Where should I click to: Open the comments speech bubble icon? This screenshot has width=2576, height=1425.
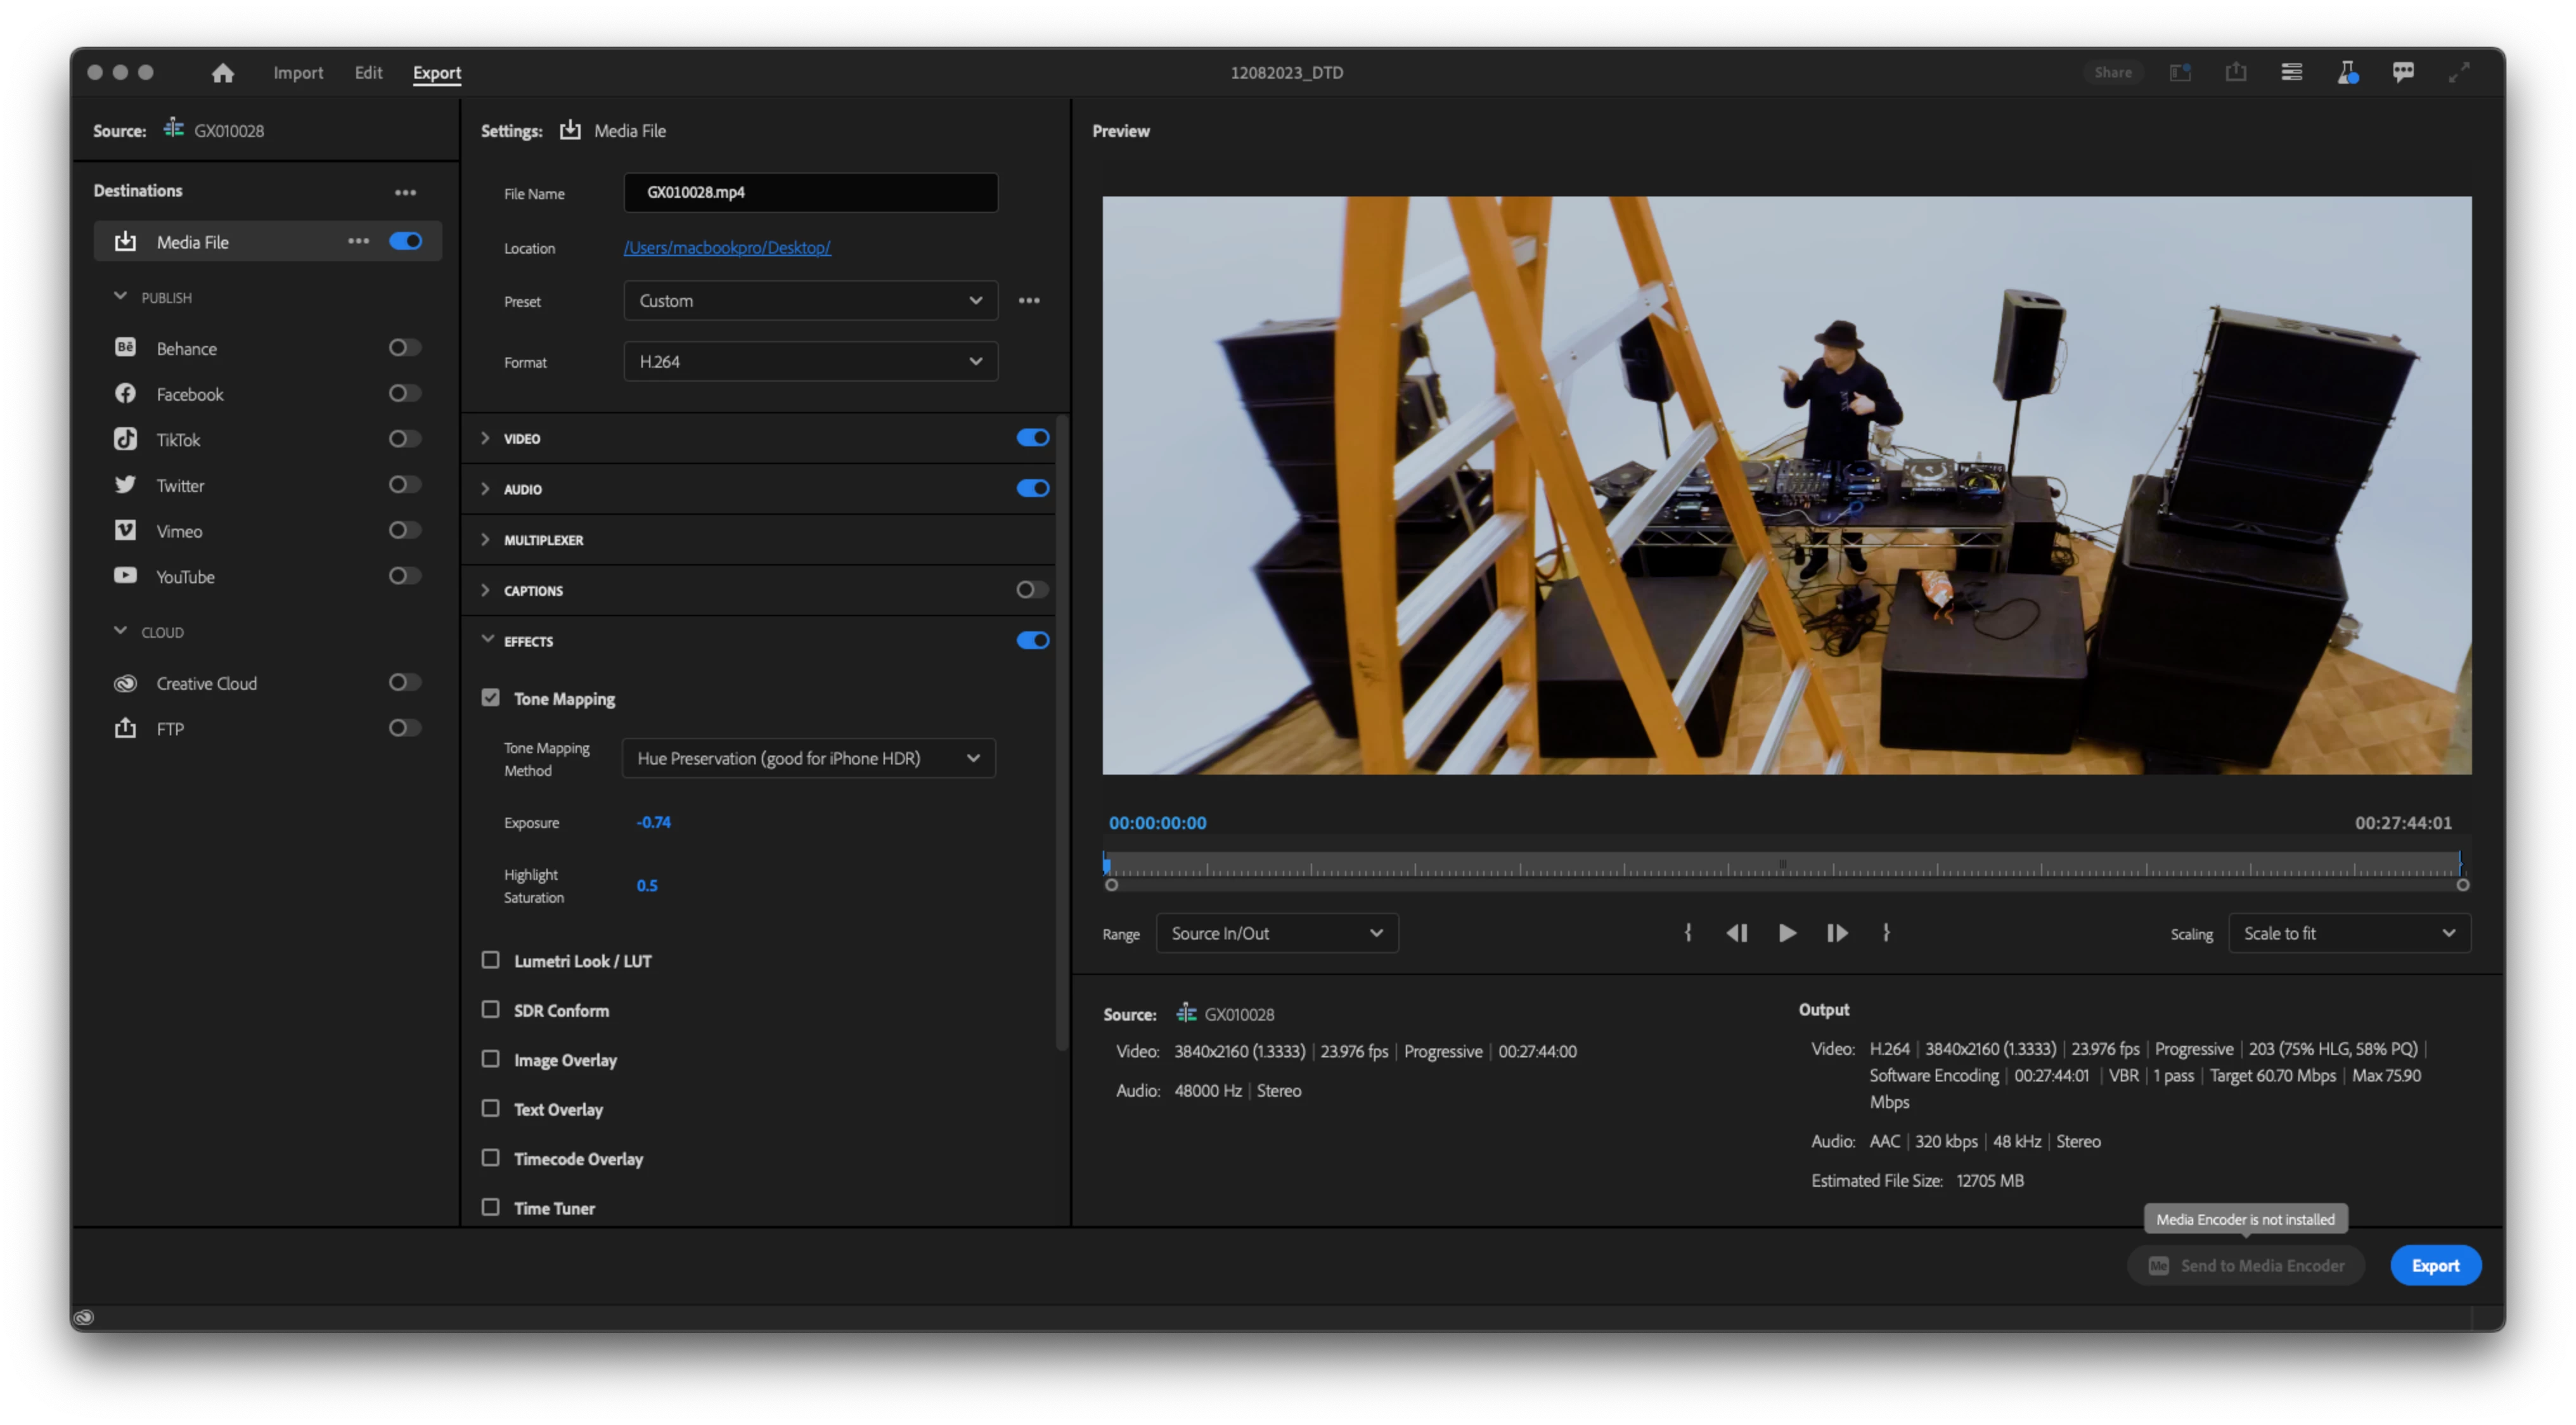pyautogui.click(x=2403, y=72)
